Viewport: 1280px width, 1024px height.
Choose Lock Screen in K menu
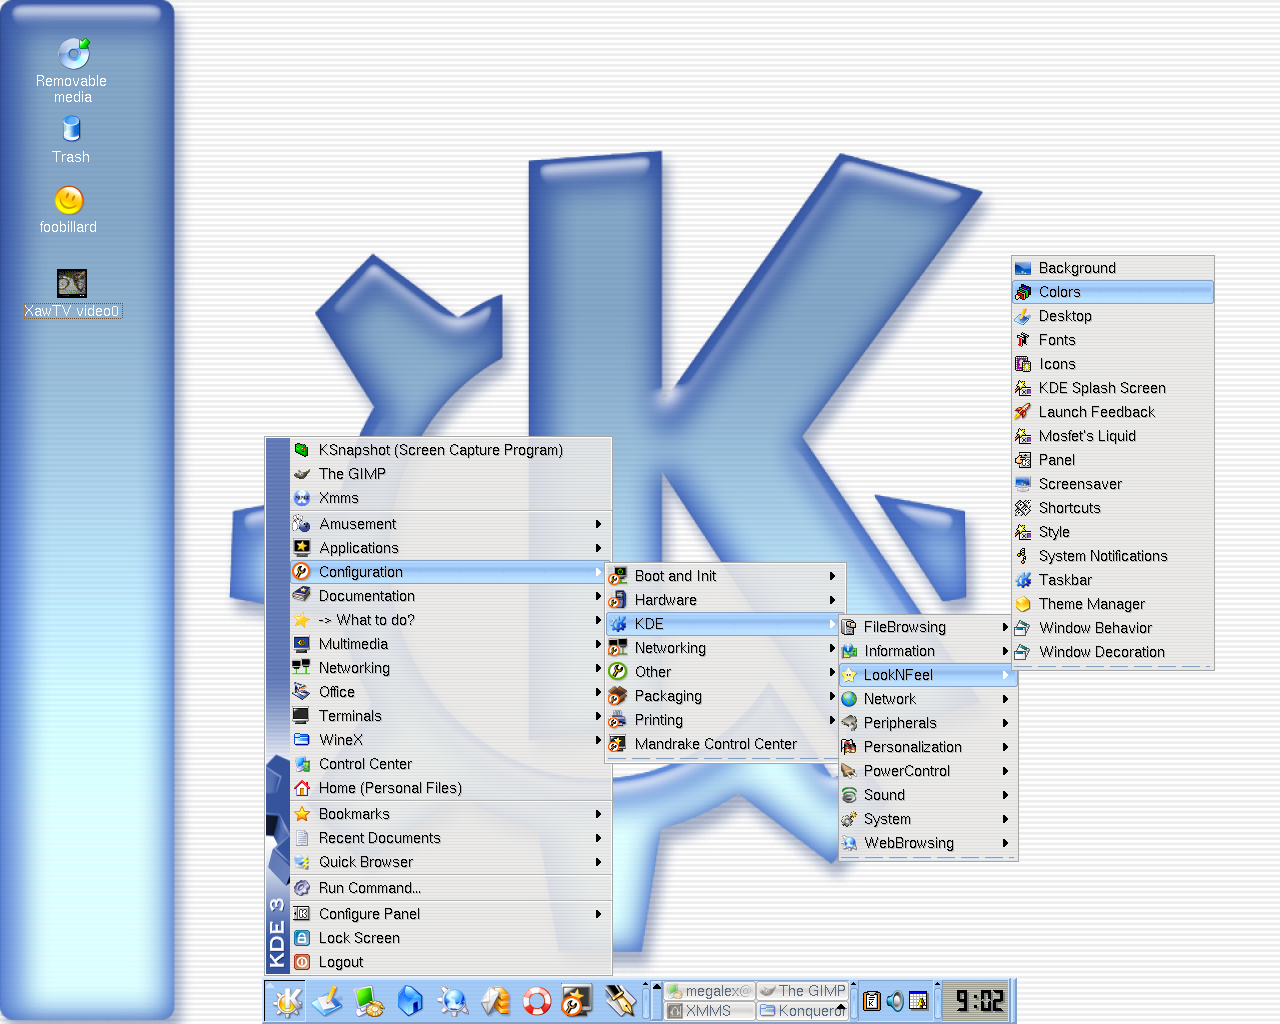450,938
